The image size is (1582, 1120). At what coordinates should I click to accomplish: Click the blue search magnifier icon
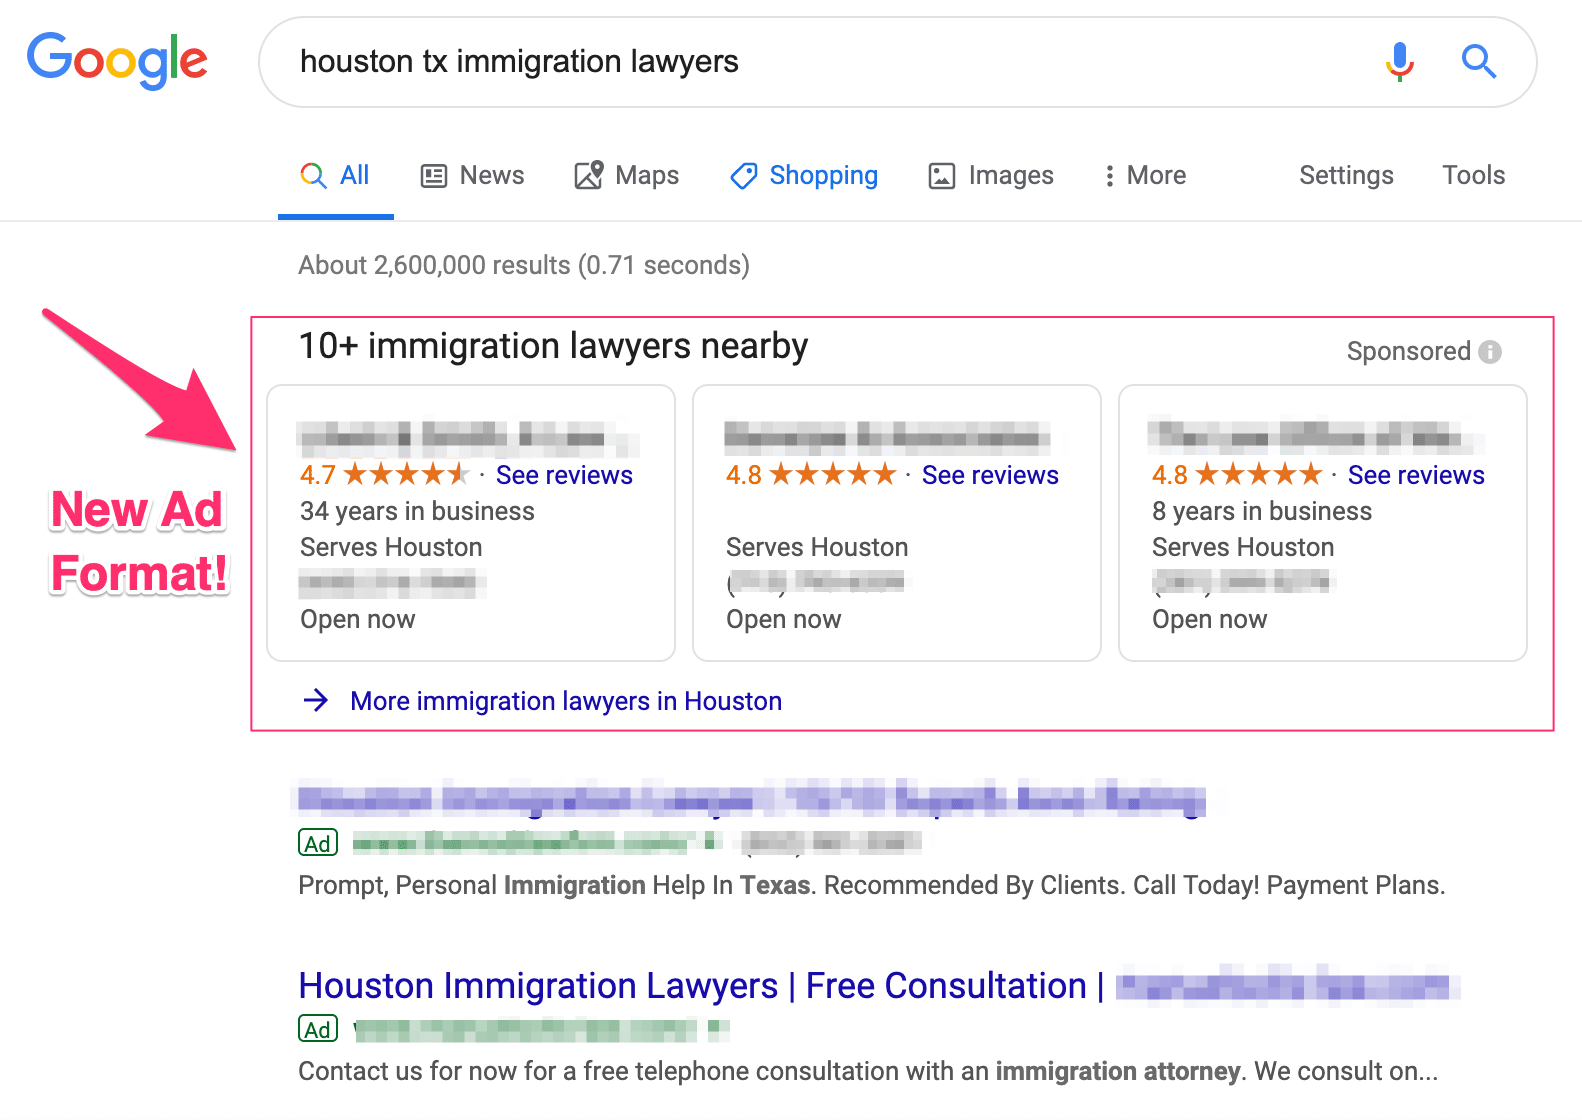(x=1478, y=62)
